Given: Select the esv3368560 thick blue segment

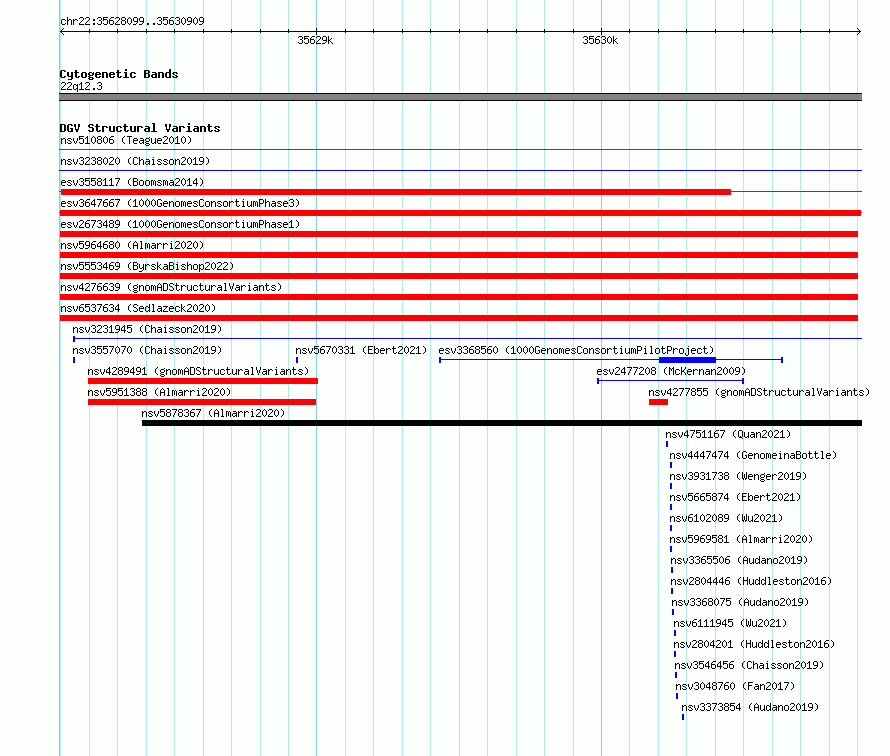Looking at the screenshot, I should [687, 360].
